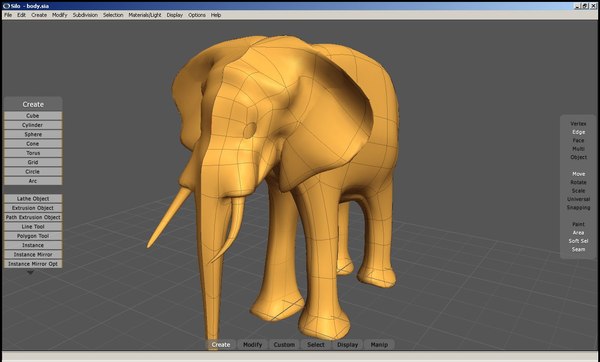Screen dimensions: 600x362
Task: Switch to Vertex selection mode
Action: pyautogui.click(x=578, y=124)
